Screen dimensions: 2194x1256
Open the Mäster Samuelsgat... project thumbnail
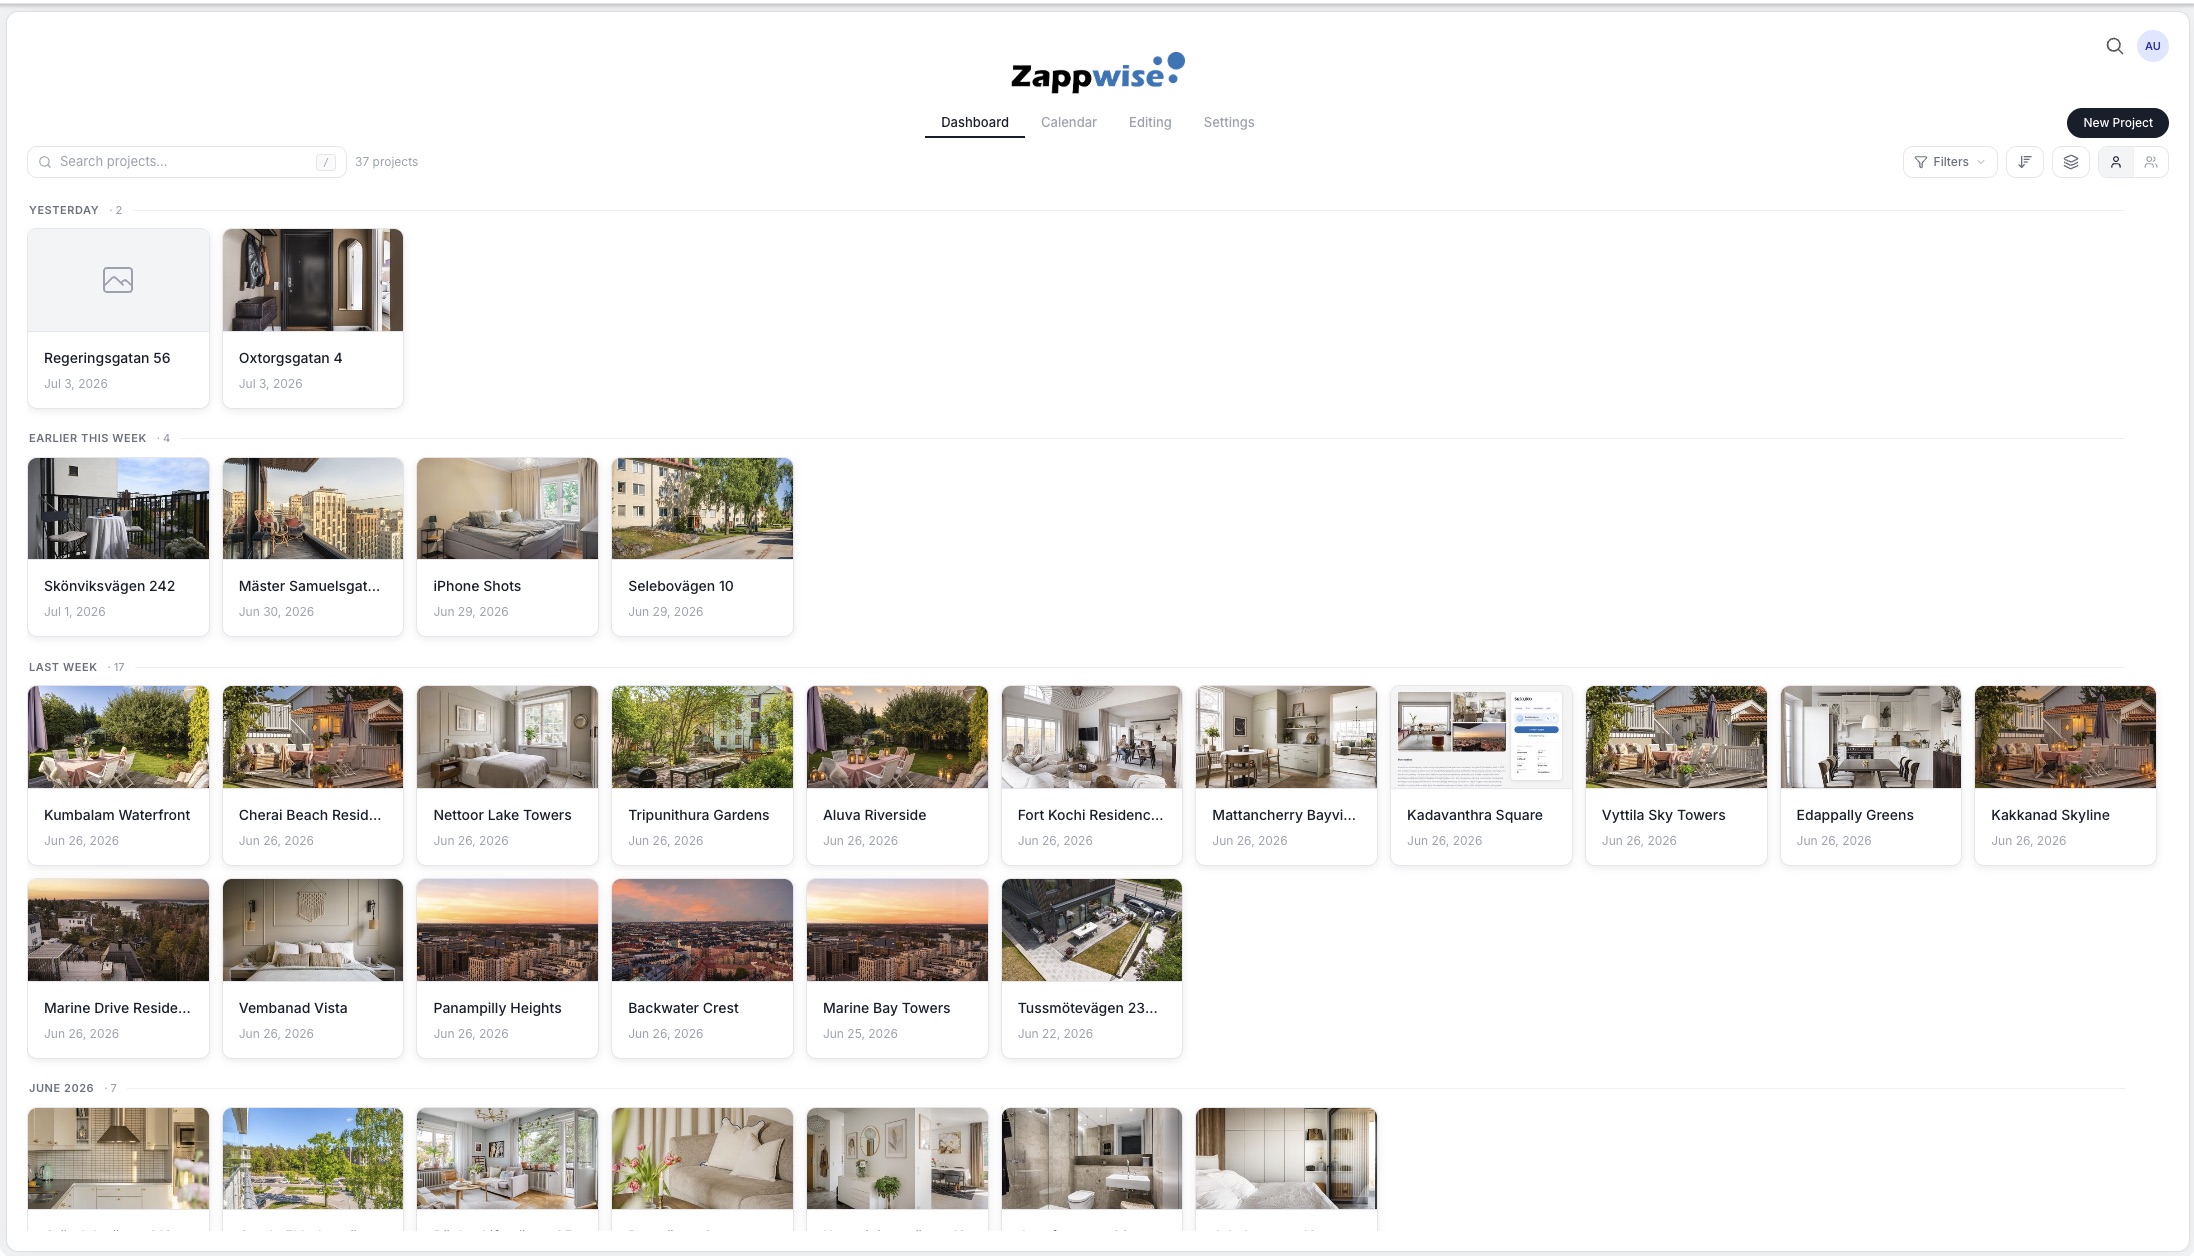click(313, 508)
